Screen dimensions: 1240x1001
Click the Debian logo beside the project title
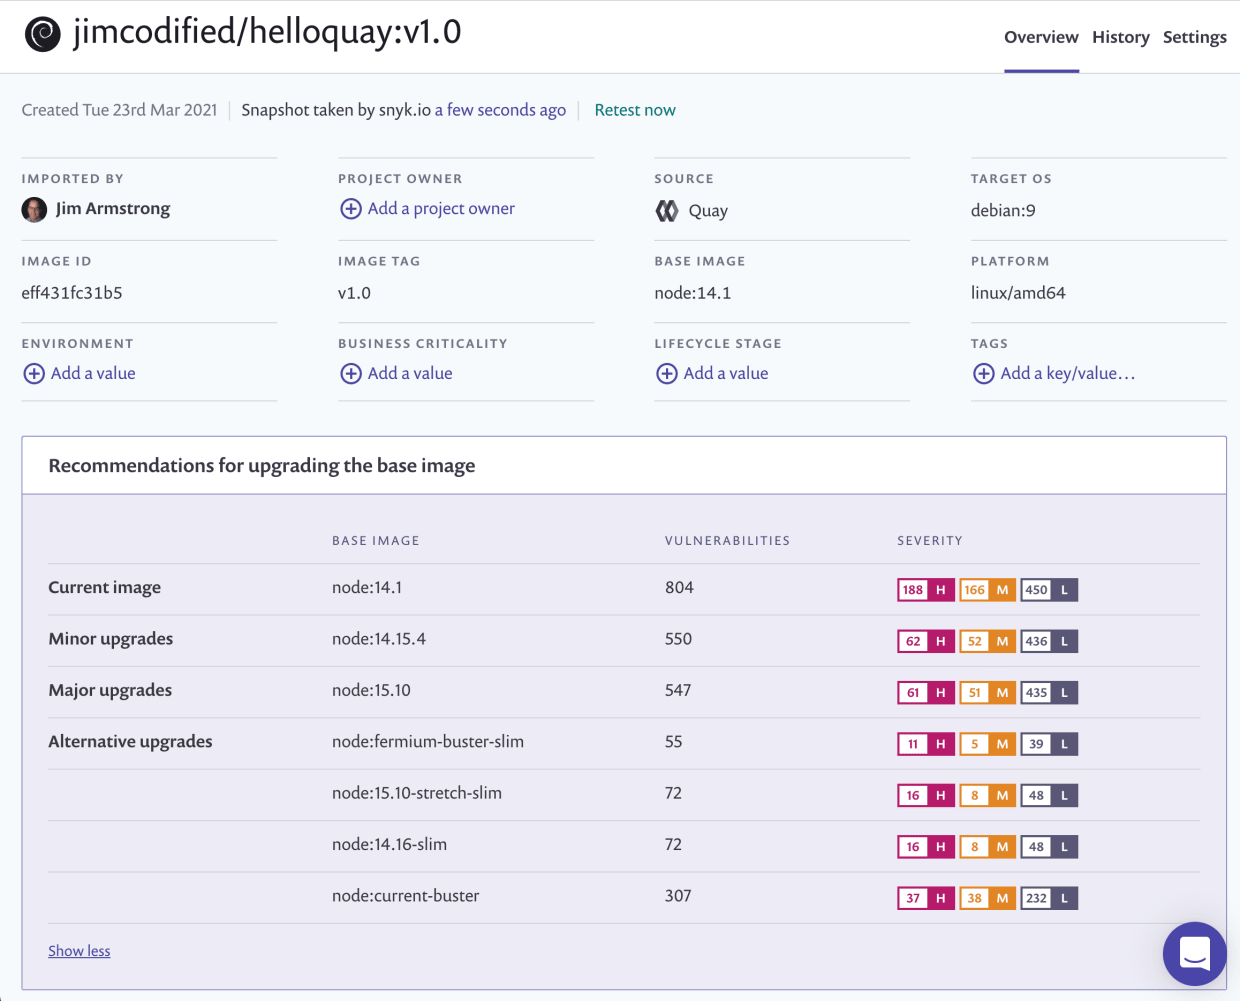pyautogui.click(x=42, y=35)
